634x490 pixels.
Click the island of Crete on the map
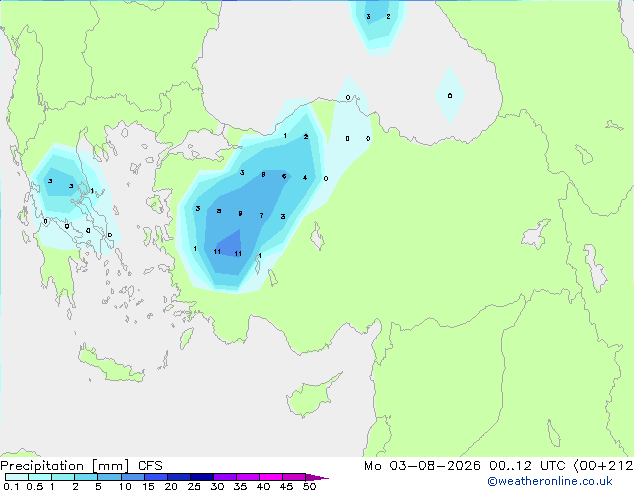109,365
